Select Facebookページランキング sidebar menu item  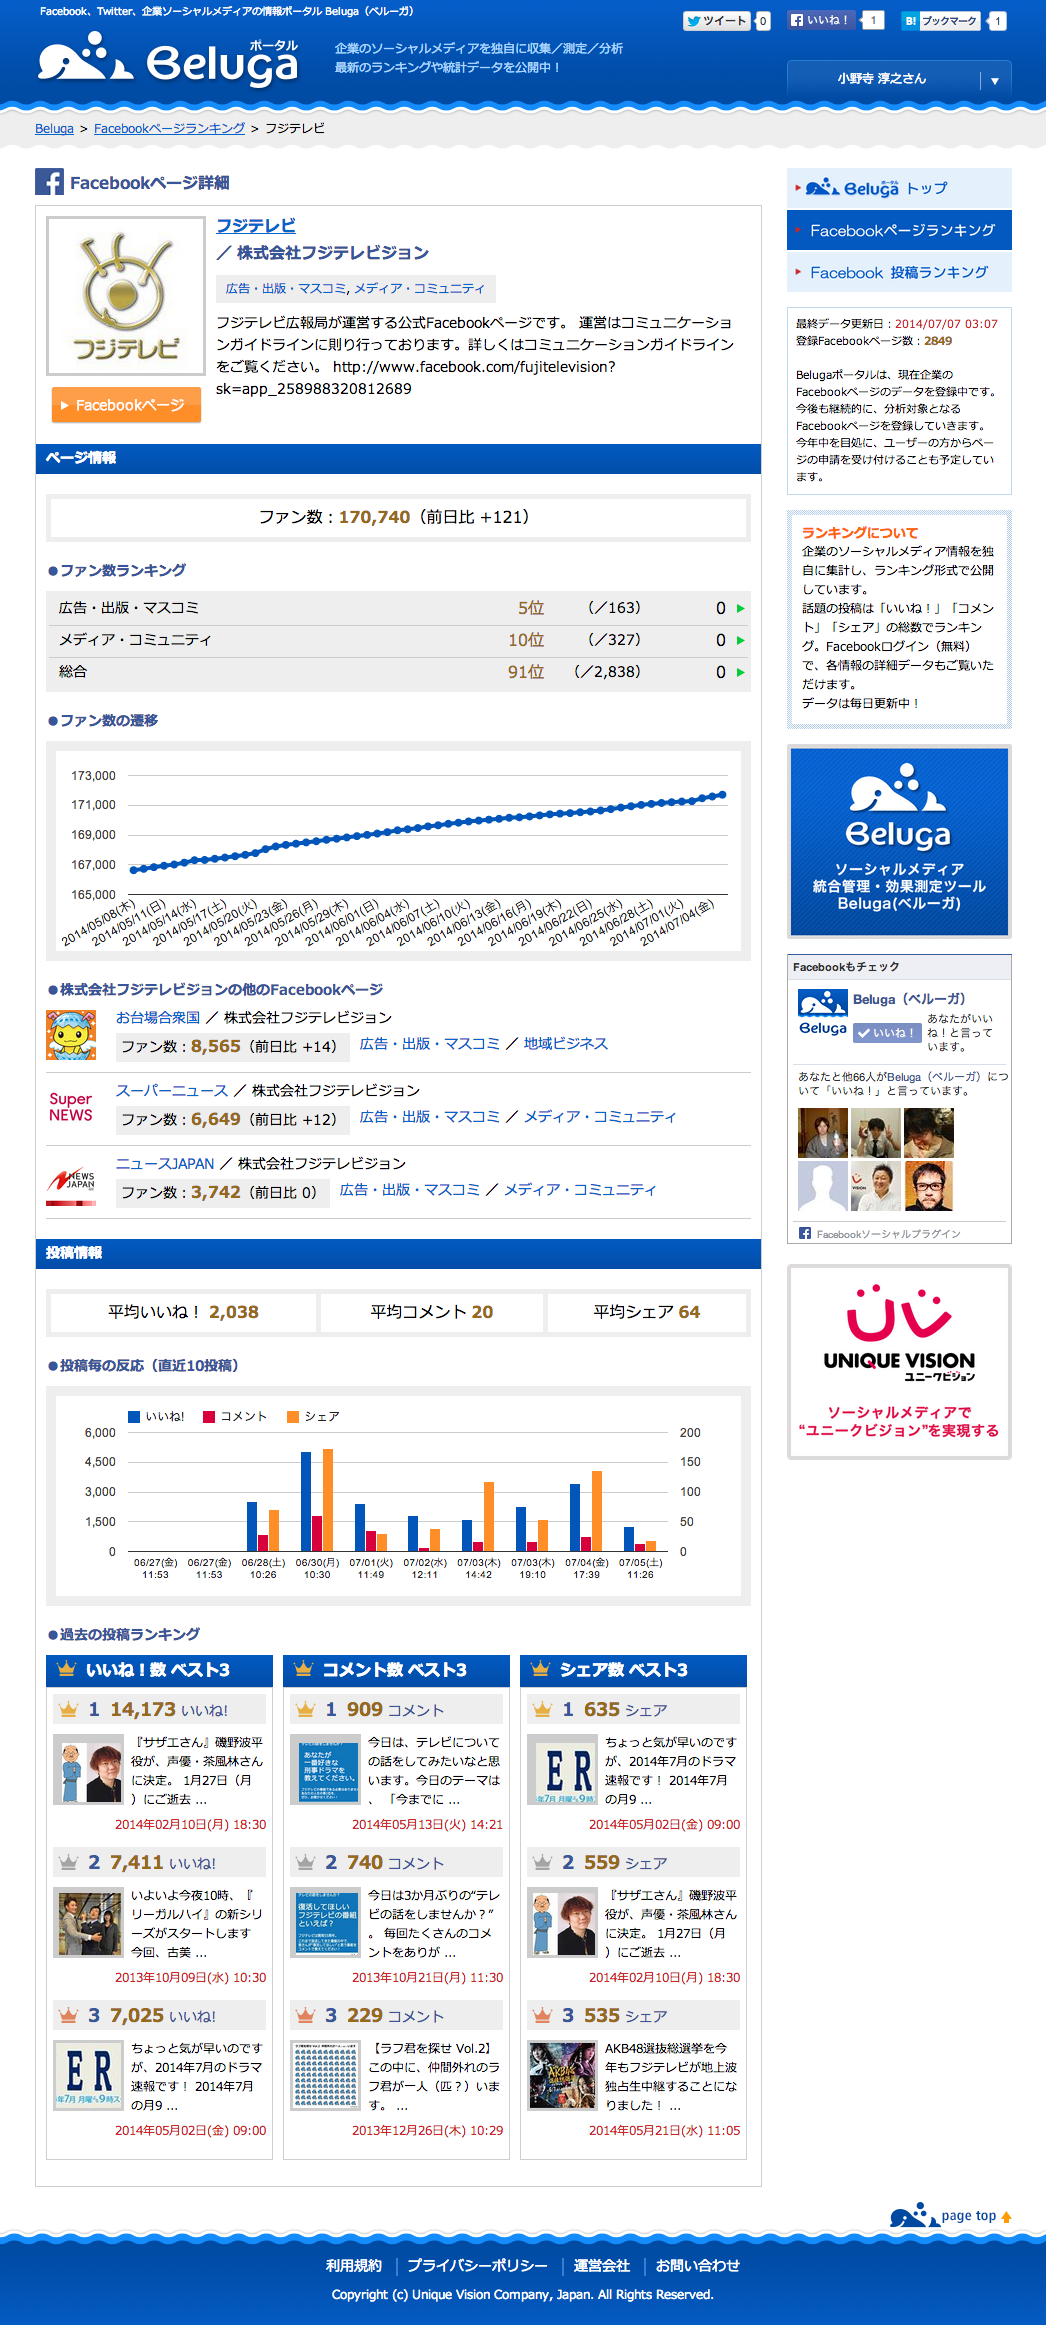(x=899, y=230)
